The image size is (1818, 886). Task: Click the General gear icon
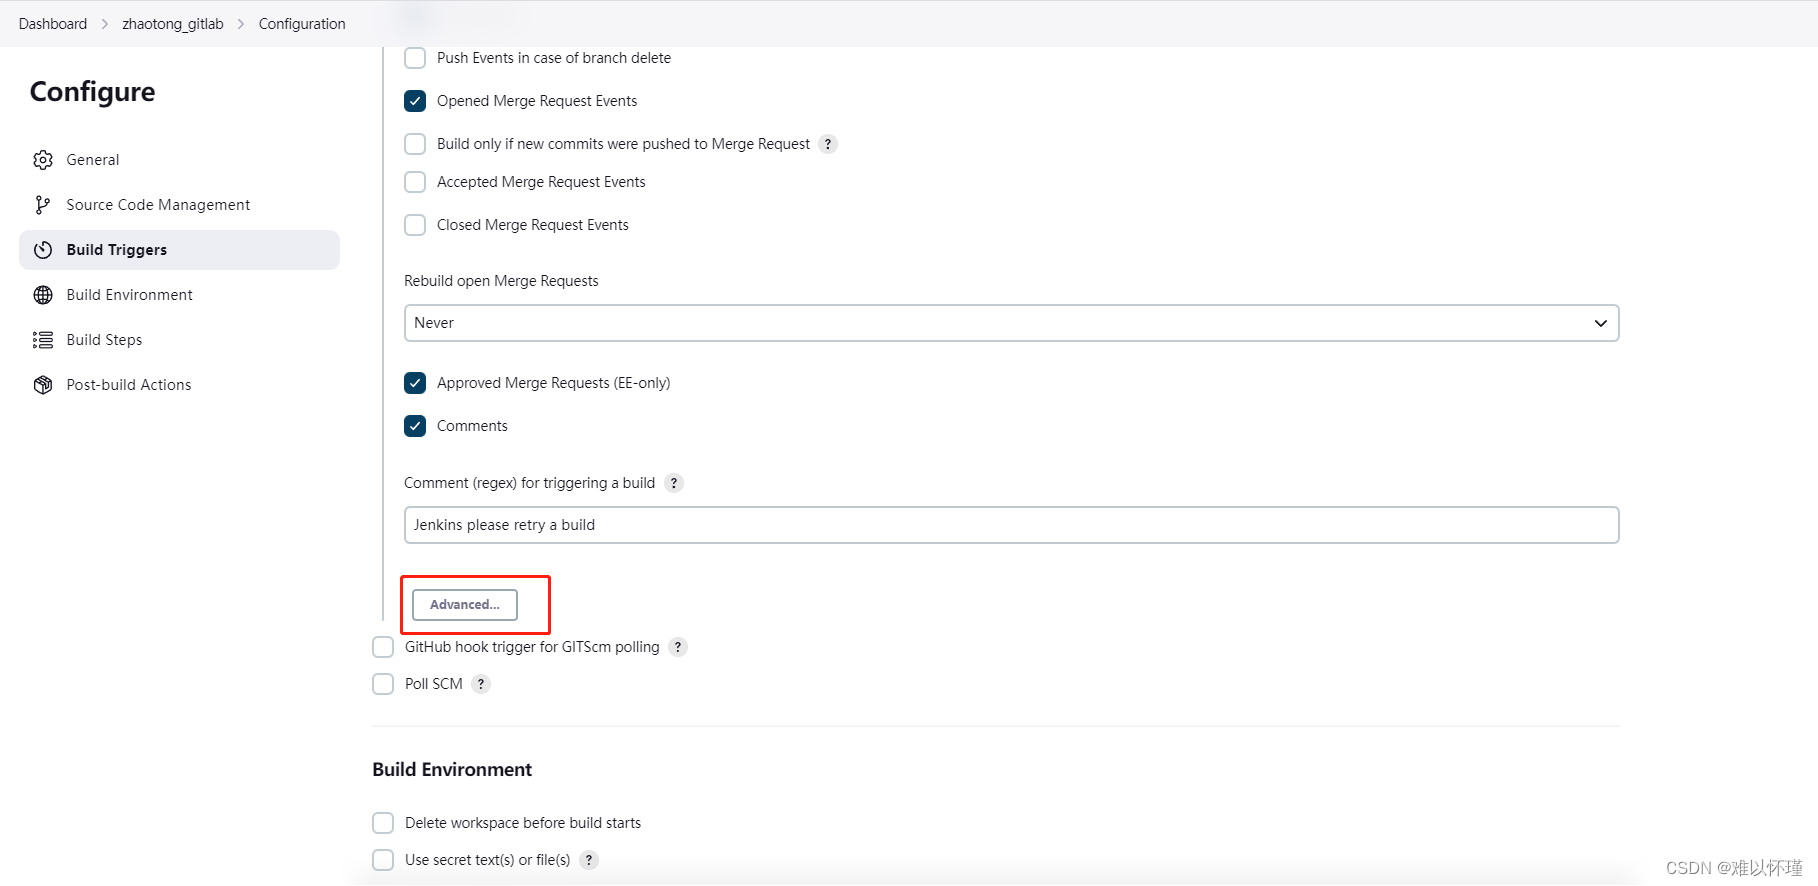tap(43, 160)
